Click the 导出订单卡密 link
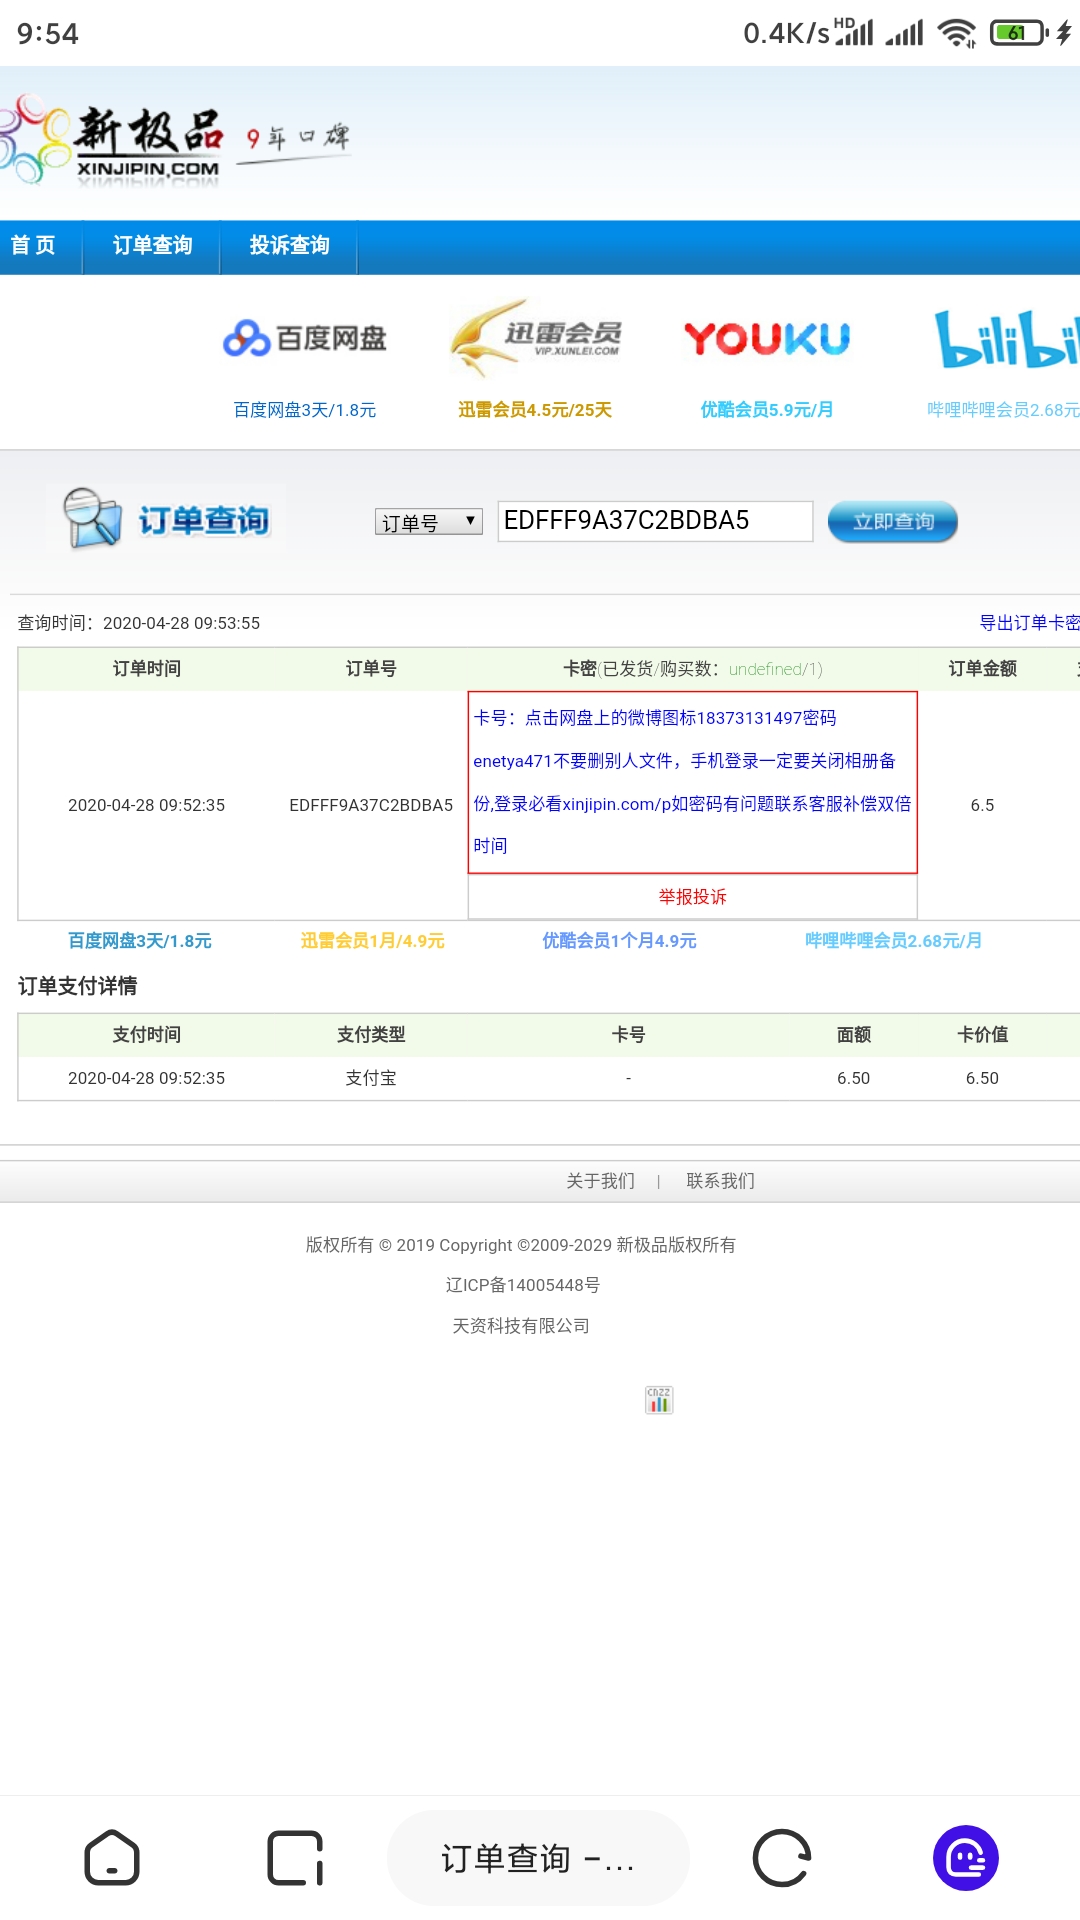This screenshot has height=1920, width=1080. pyautogui.click(x=1028, y=623)
